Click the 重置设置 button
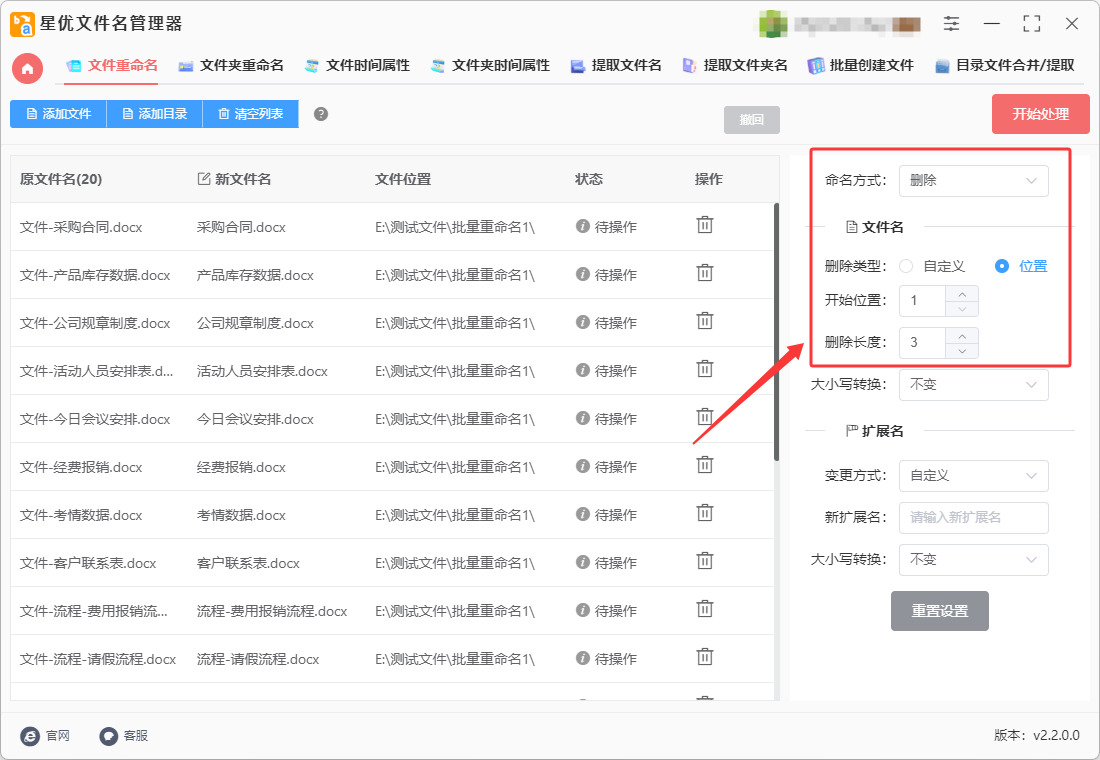The width and height of the screenshot is (1100, 760). point(939,611)
